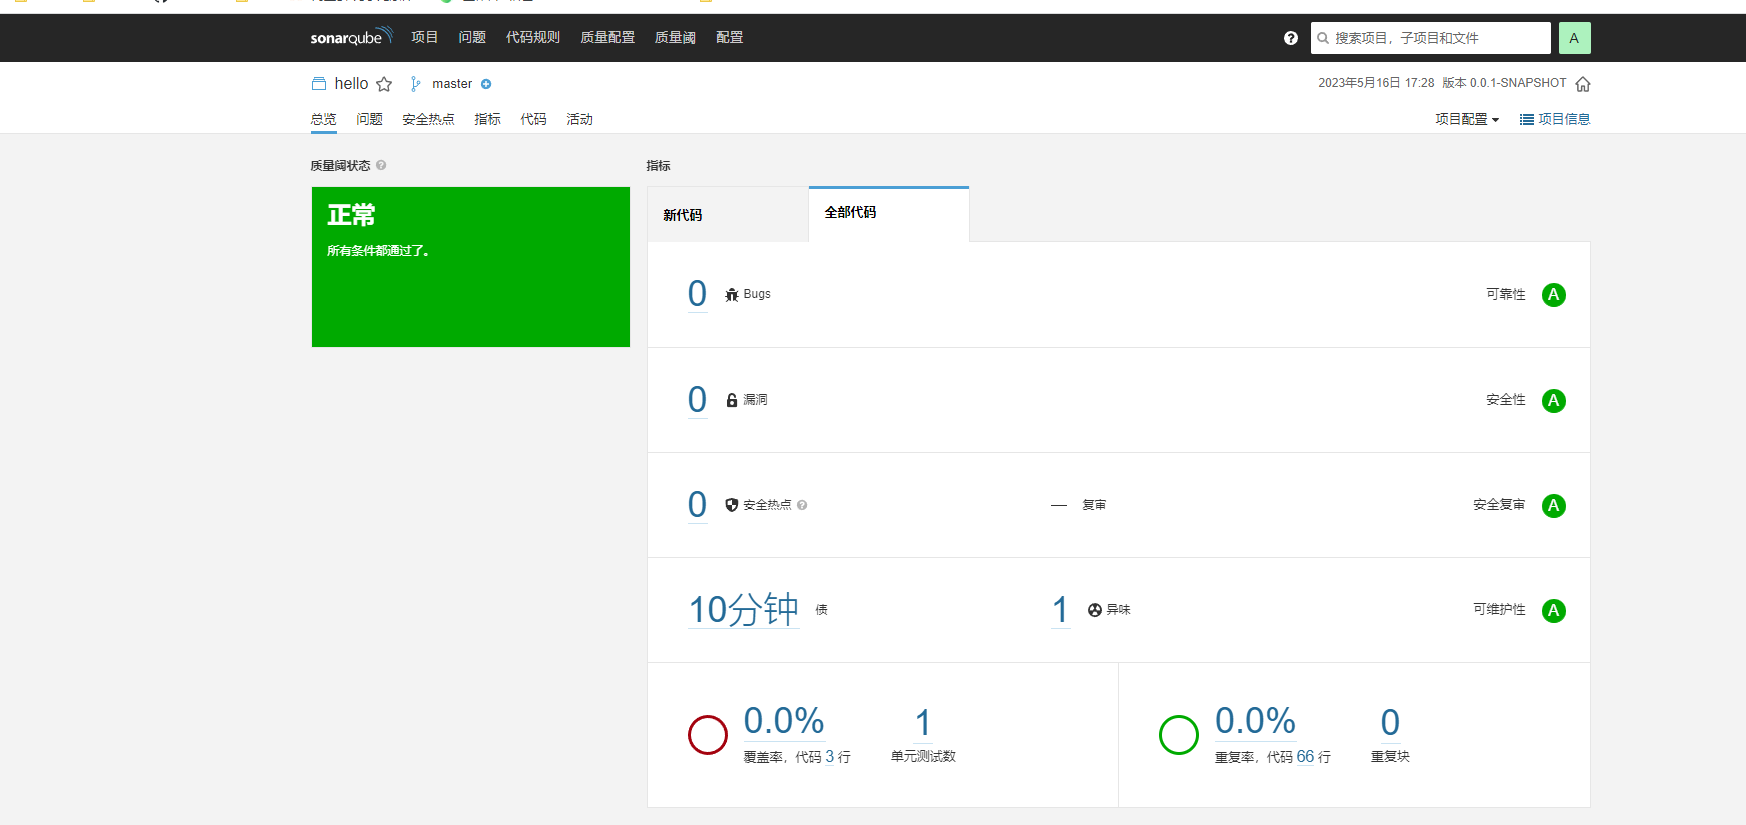Click the code smell radiation icon
Viewport: 1746px width, 825px height.
(x=1095, y=610)
